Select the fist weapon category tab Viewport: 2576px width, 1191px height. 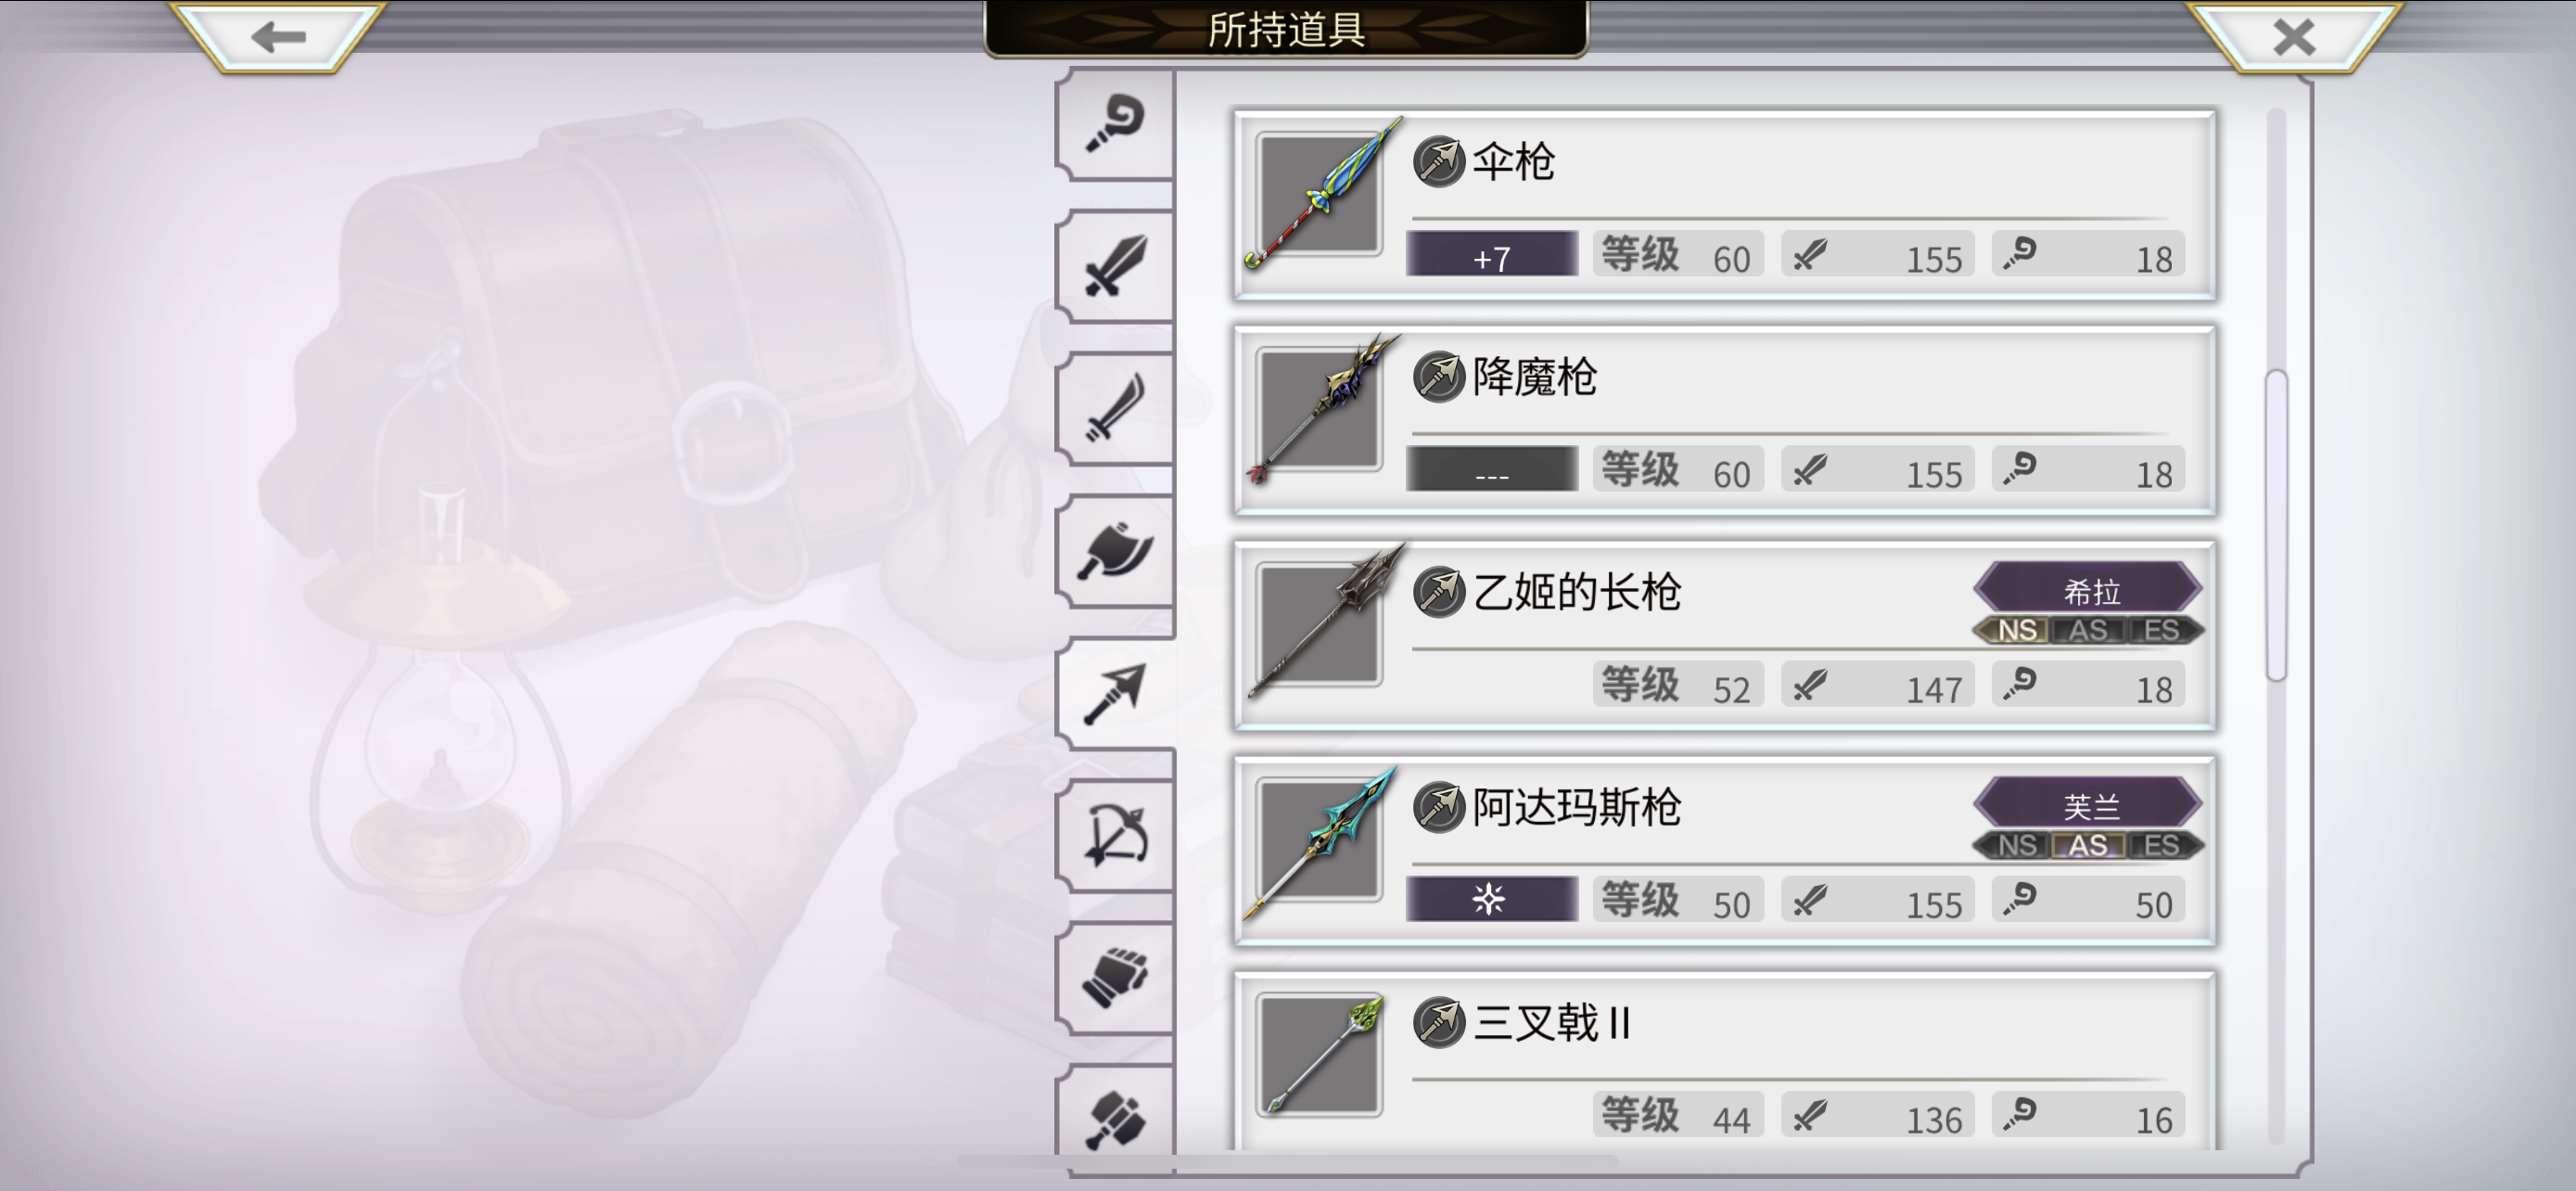click(x=1116, y=977)
